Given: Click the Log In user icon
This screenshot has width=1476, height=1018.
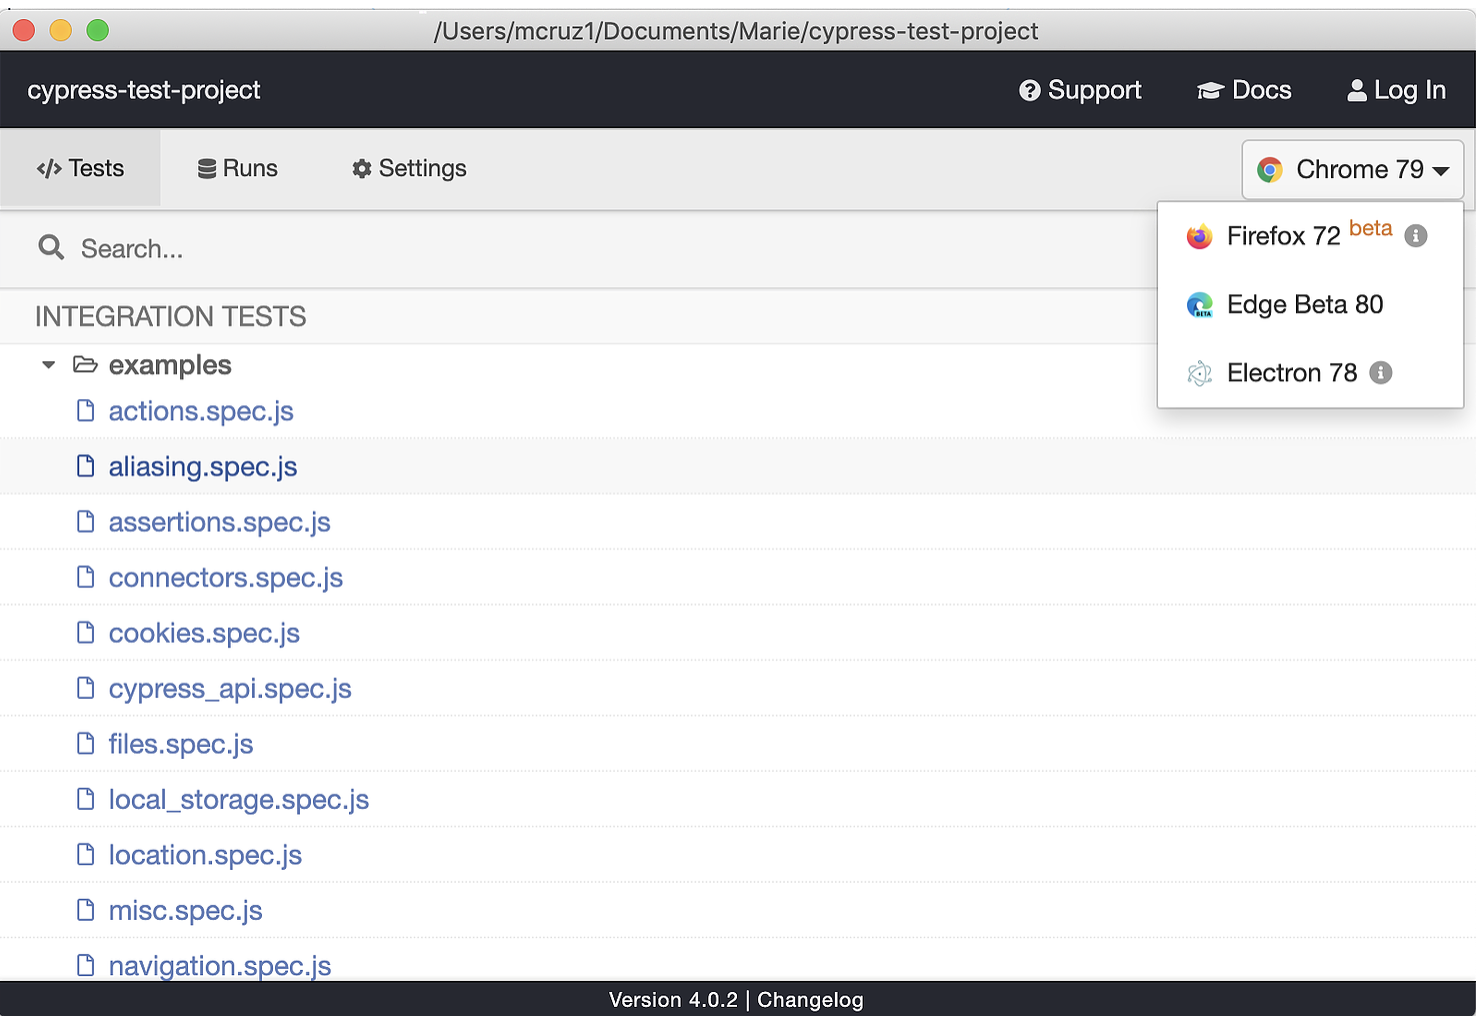Looking at the screenshot, I should (x=1357, y=91).
